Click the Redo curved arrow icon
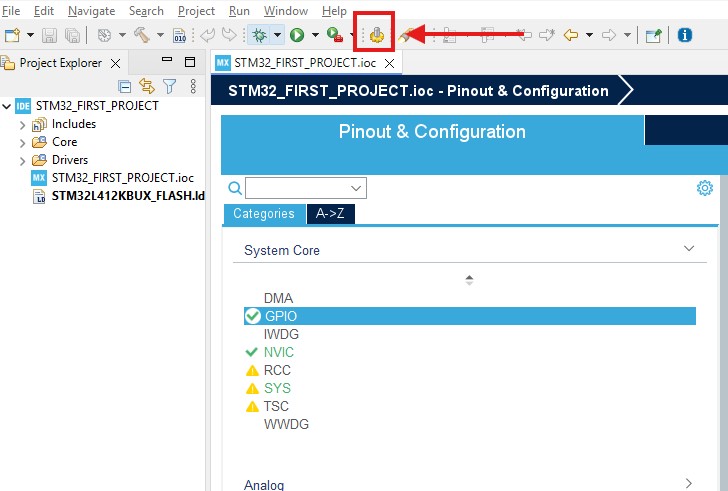728x491 pixels. tap(229, 35)
